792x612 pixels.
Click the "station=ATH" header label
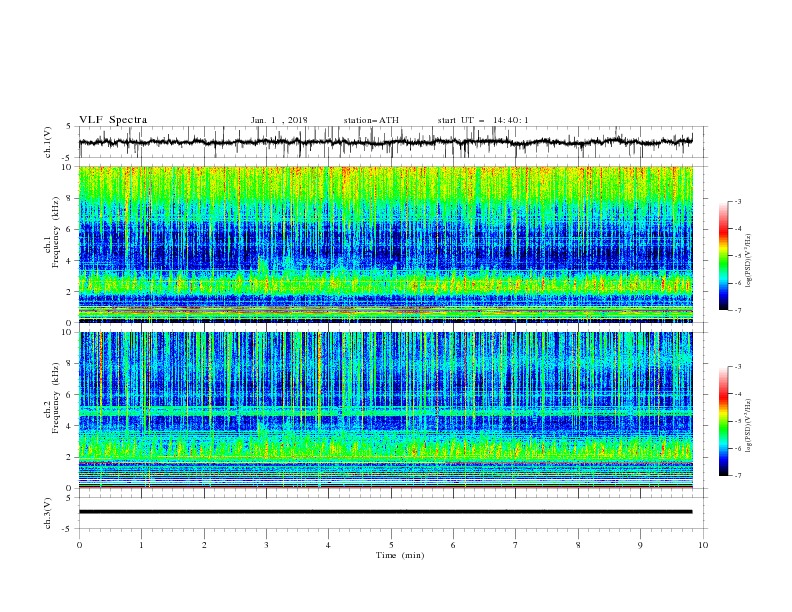(371, 120)
